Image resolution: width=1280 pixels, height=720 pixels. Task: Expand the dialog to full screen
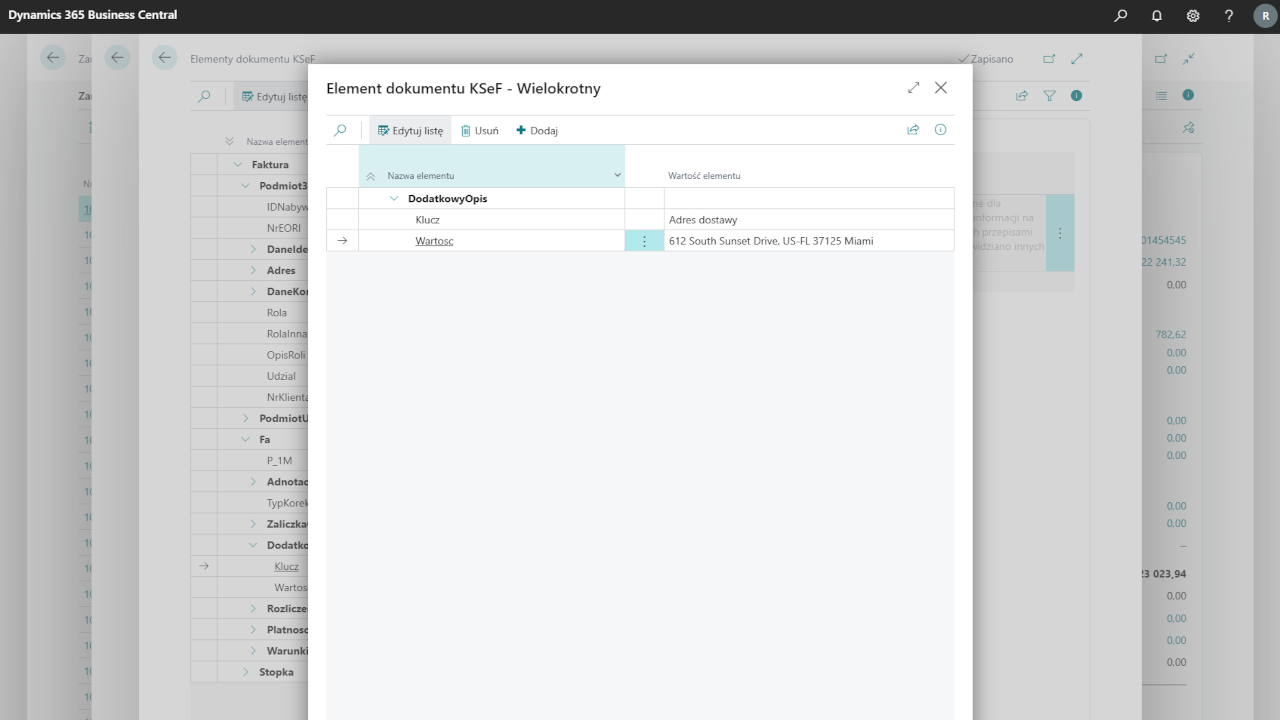(913, 88)
